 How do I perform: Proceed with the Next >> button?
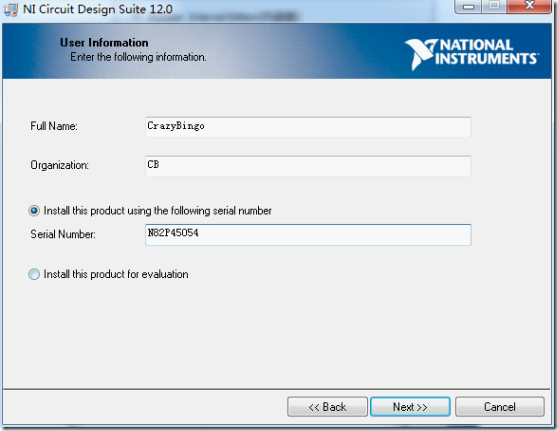(x=410, y=407)
